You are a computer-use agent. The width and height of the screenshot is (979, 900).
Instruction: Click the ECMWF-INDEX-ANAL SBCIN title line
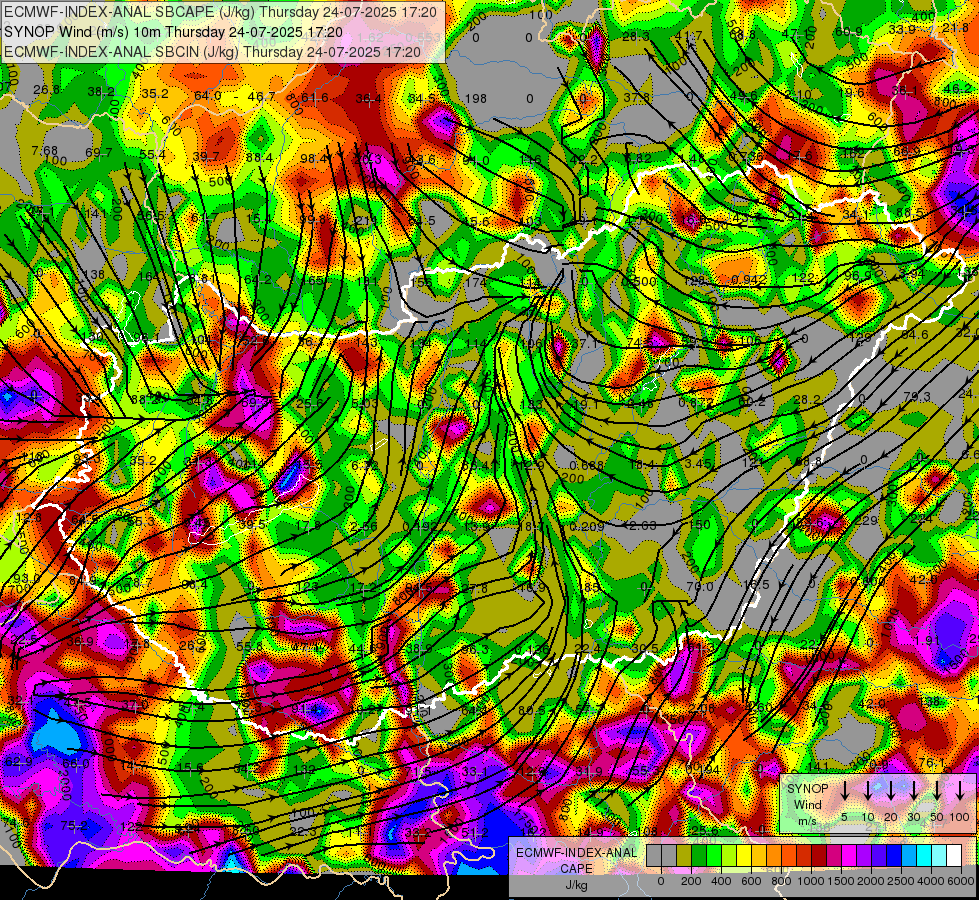pos(212,52)
